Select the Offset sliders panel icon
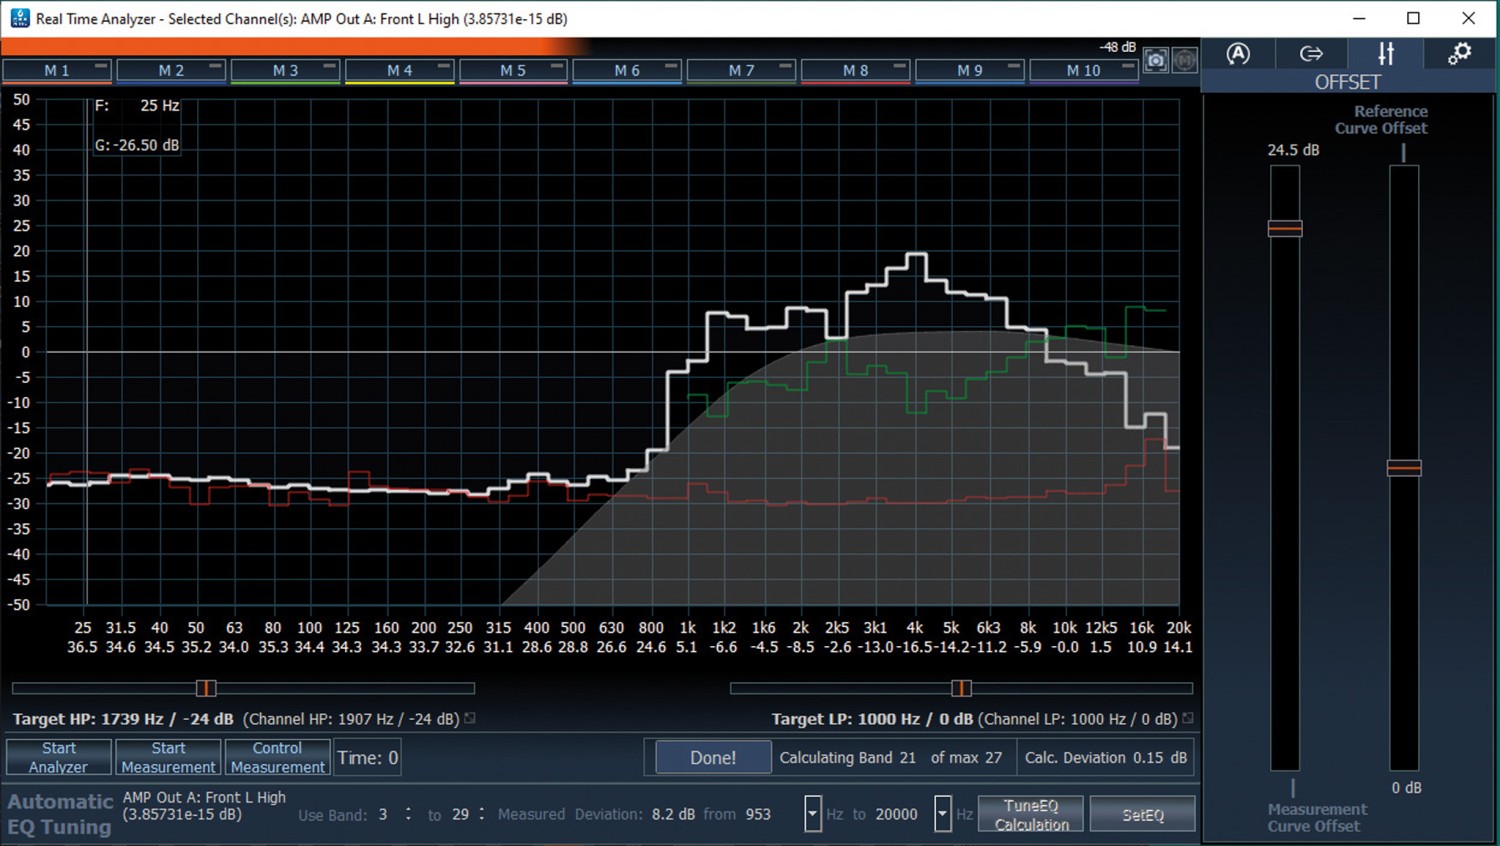The height and width of the screenshot is (846, 1500). [1385, 54]
